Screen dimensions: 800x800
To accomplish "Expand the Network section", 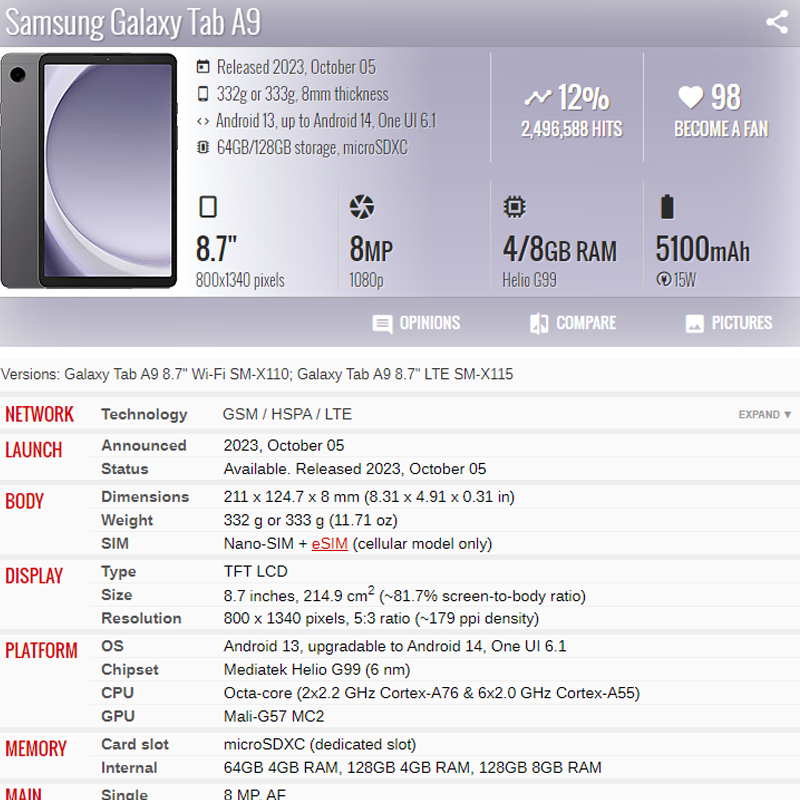I will coord(764,415).
